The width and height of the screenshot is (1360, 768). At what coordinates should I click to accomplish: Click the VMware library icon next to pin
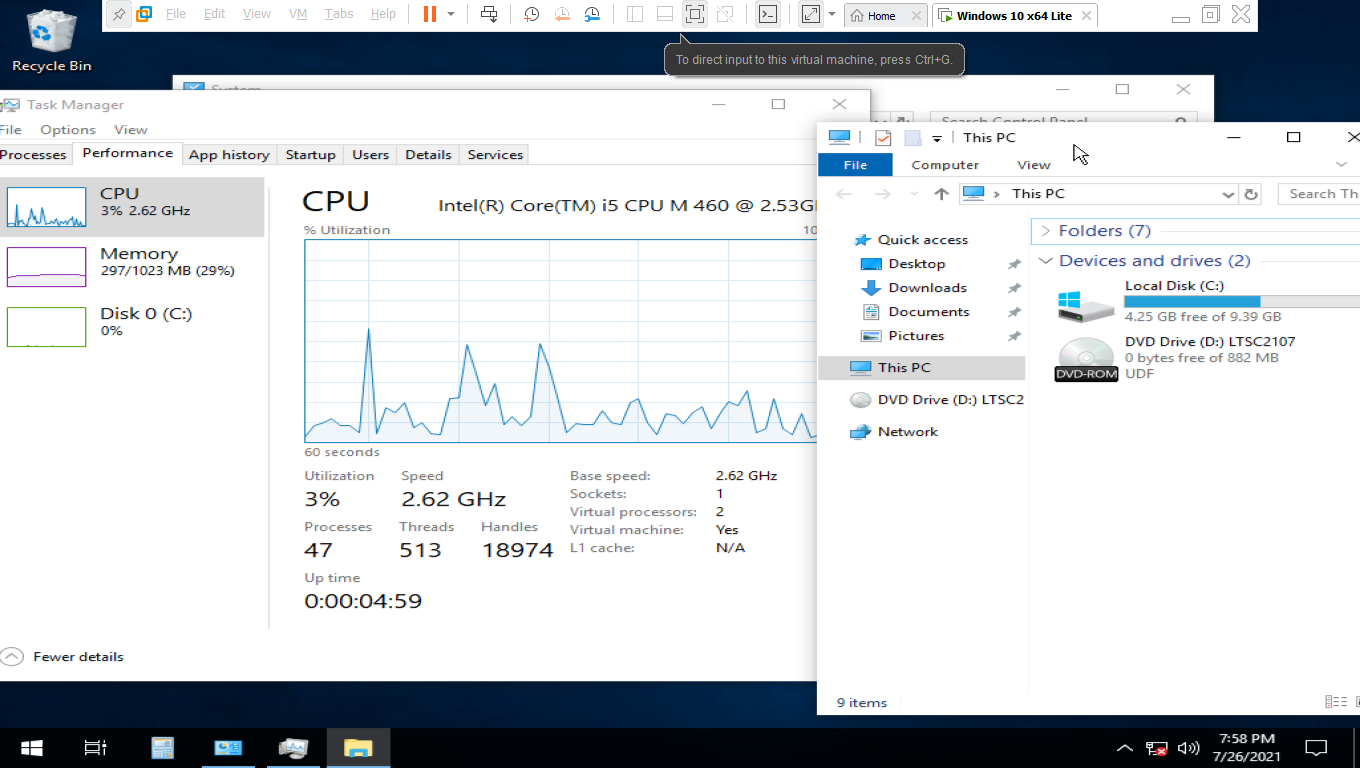pyautogui.click(x=144, y=14)
